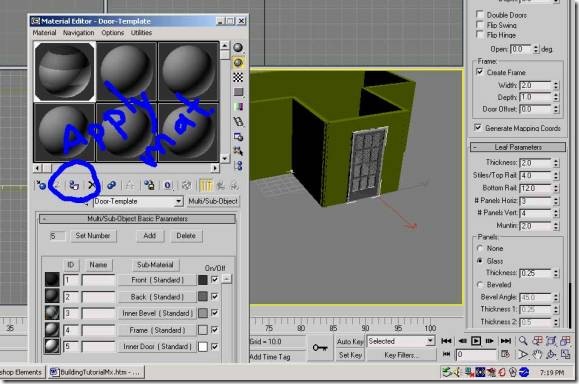
Task: Select the Beveled panels radio button
Action: pyautogui.click(x=480, y=285)
